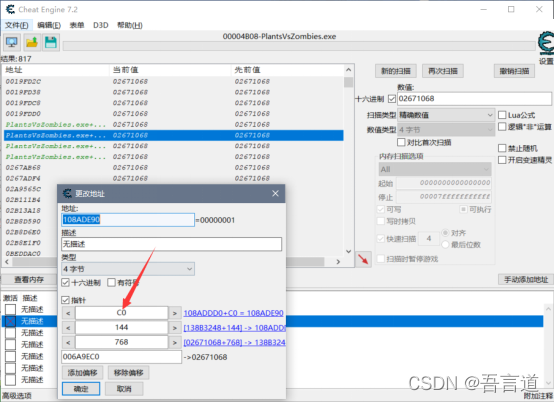Click the 地址 column header
Viewport: 554px width, 402px height.
[56, 70]
